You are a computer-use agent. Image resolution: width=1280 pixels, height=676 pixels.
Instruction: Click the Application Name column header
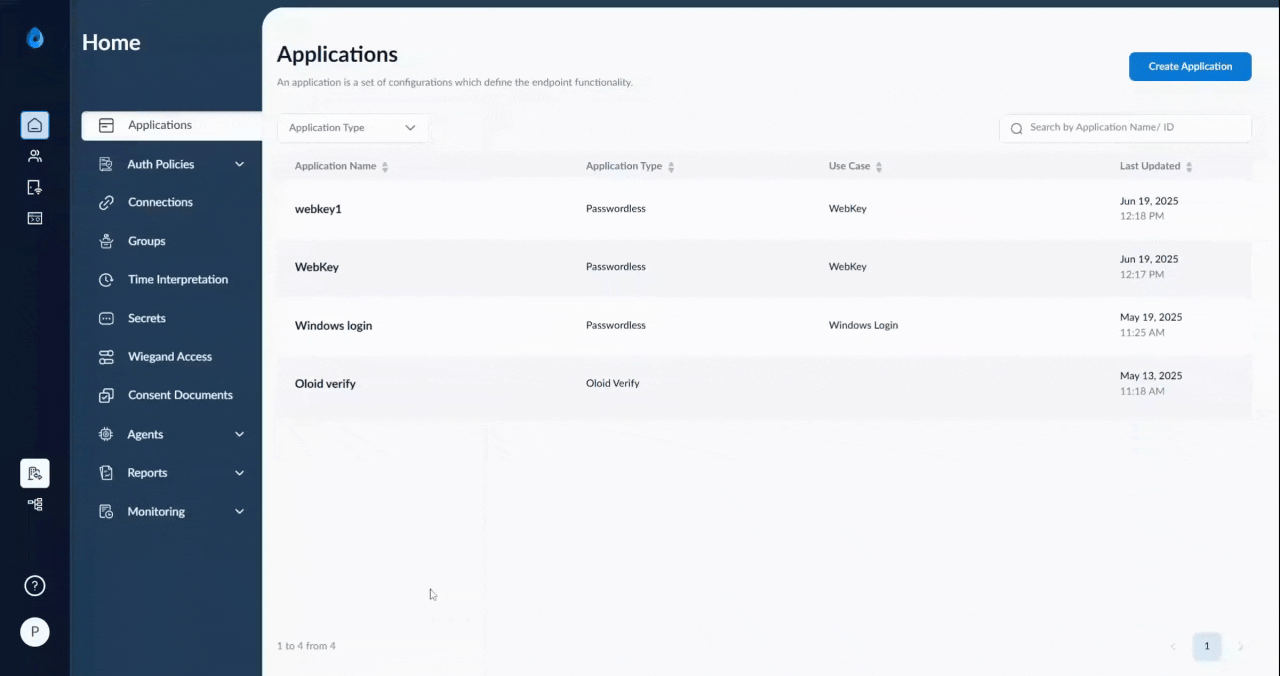[335, 166]
